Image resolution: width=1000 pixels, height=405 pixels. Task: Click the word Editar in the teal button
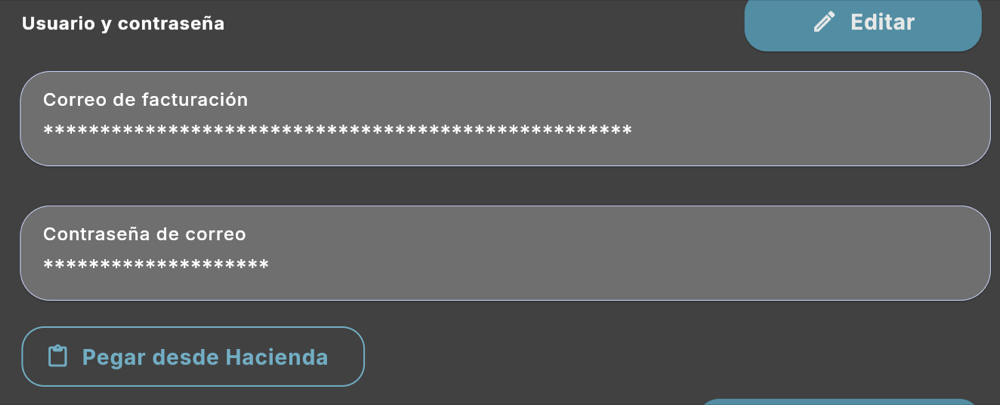[883, 22]
